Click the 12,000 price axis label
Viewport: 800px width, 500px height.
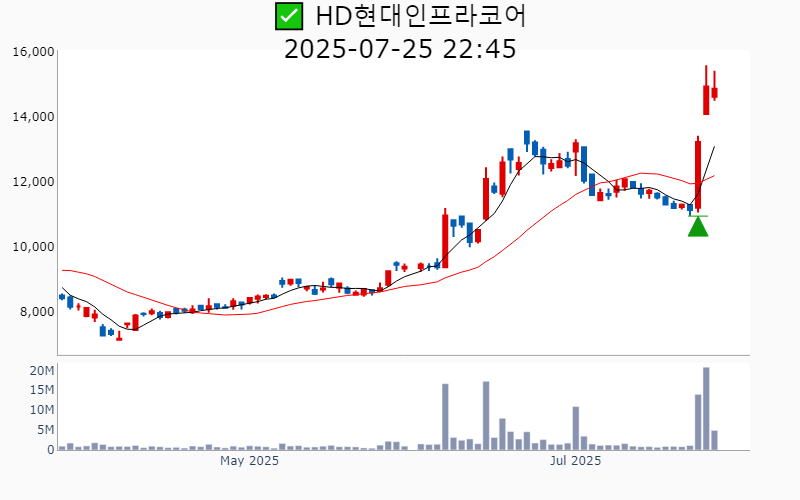33,182
